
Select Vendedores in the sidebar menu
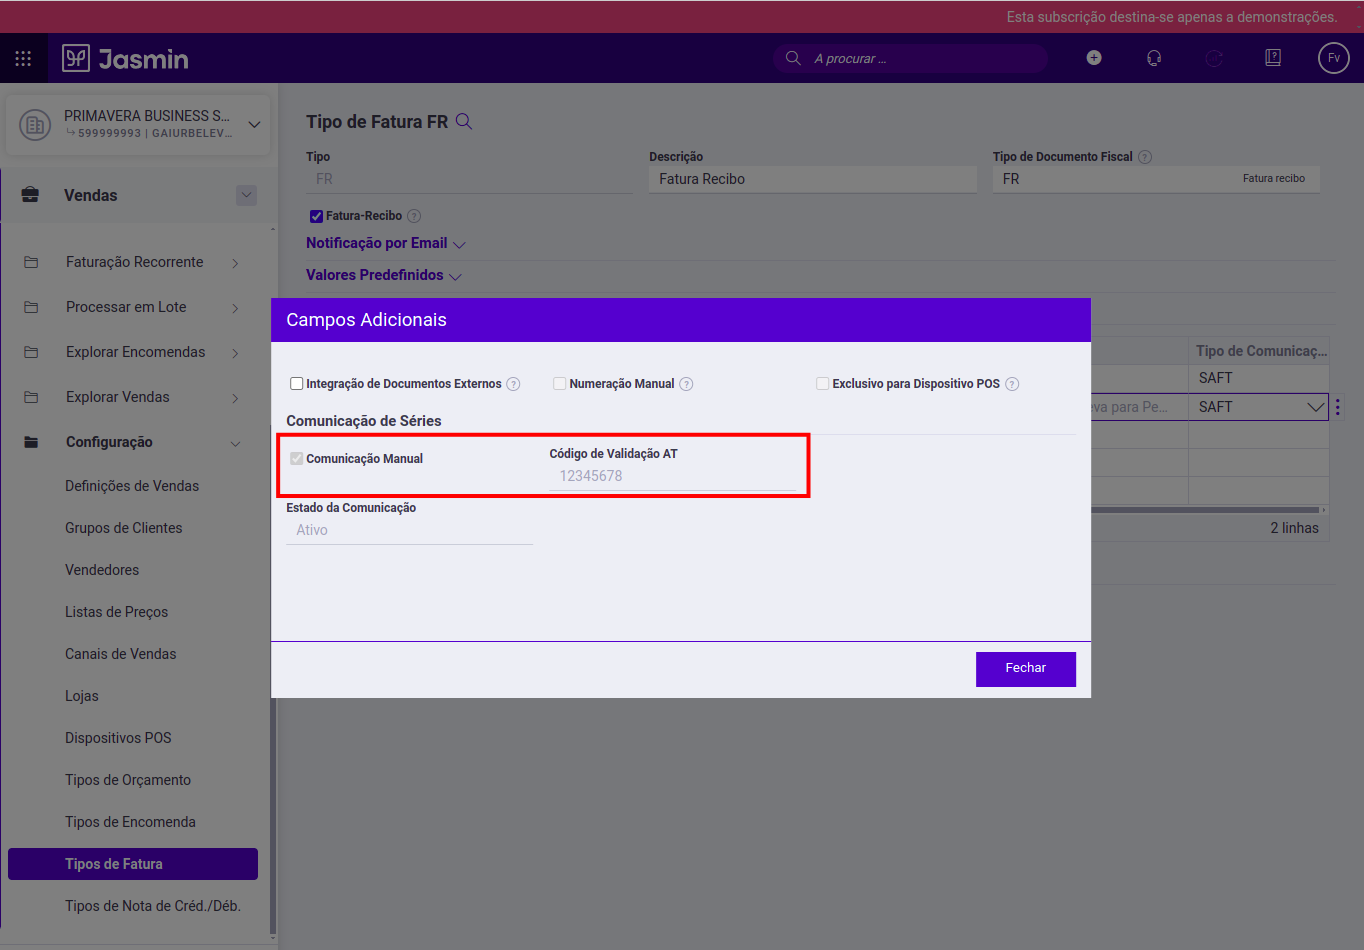tap(104, 569)
